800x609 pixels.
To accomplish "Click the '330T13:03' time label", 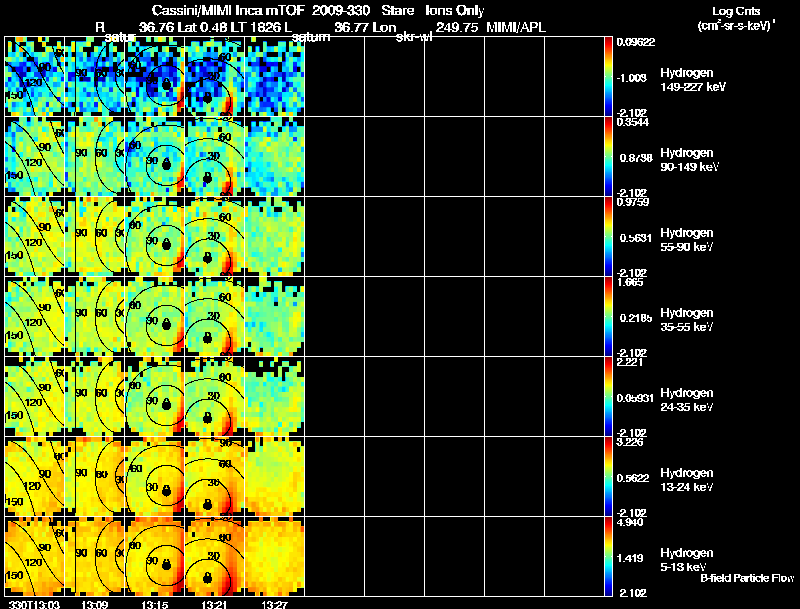I will 34,604.
